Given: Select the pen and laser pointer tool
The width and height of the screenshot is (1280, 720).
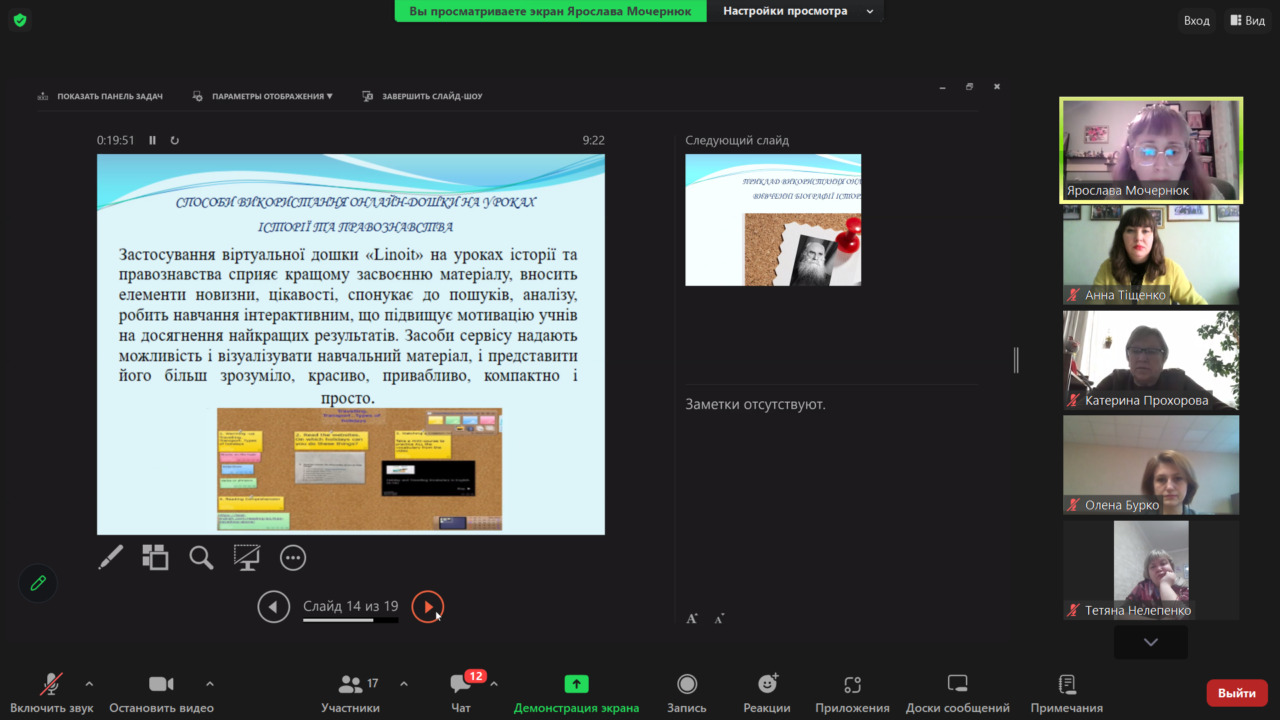Looking at the screenshot, I should click(110, 557).
